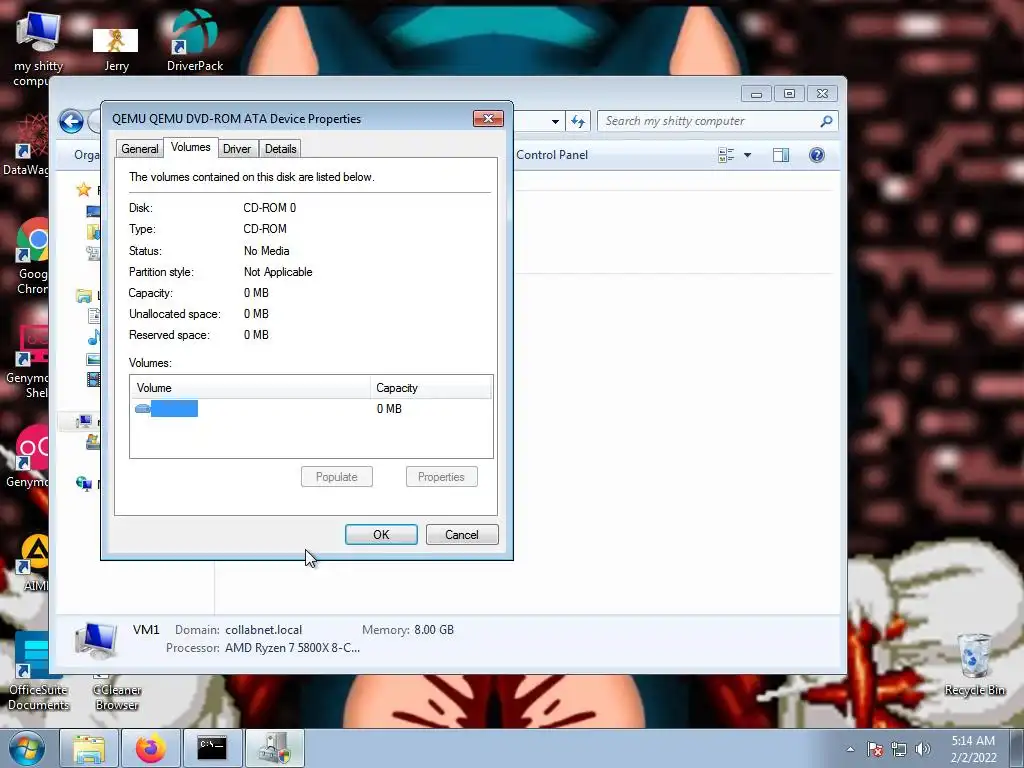Click the disabled Populate button

(337, 477)
